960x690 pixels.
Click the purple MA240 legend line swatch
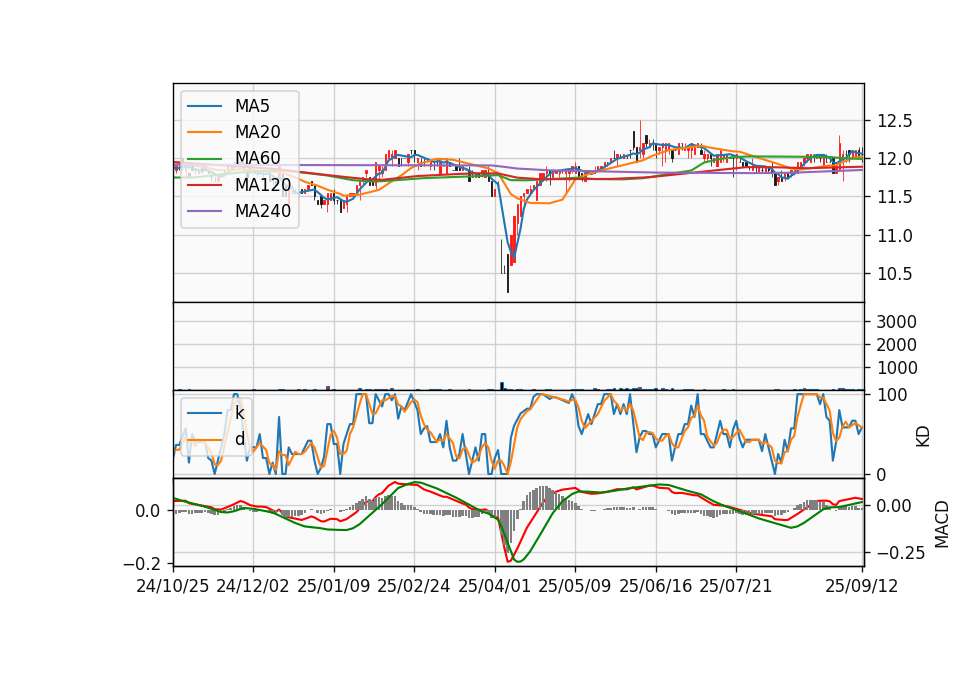point(204,211)
